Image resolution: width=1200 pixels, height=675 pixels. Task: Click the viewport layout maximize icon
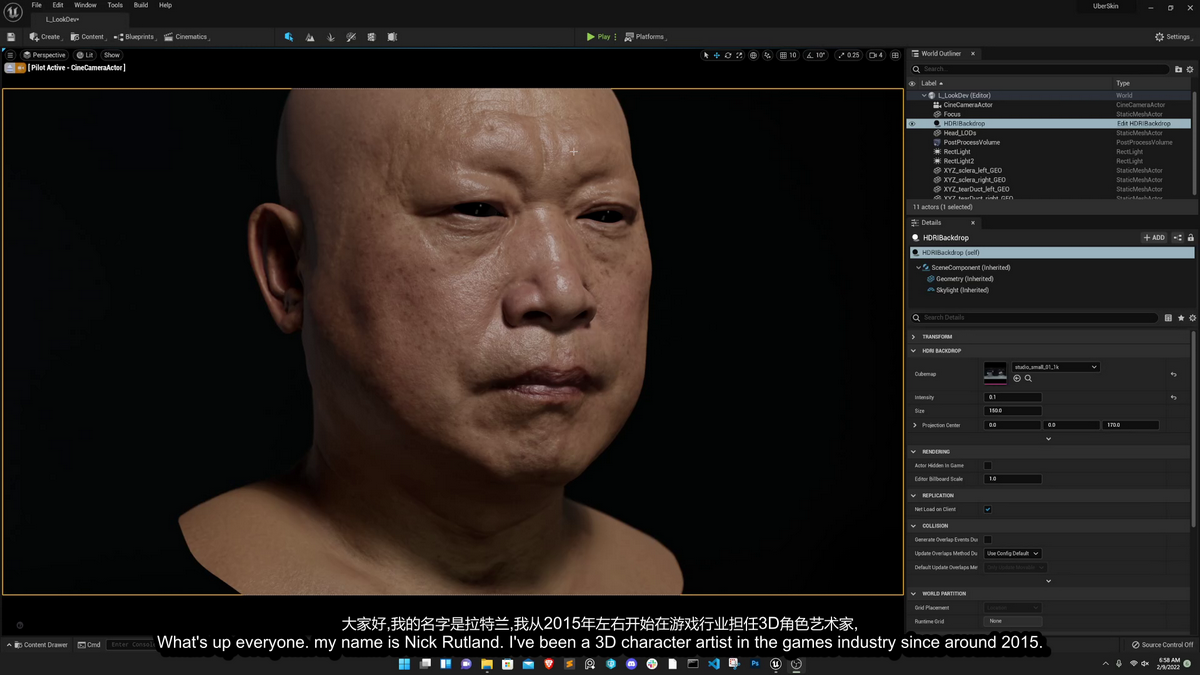tap(896, 55)
